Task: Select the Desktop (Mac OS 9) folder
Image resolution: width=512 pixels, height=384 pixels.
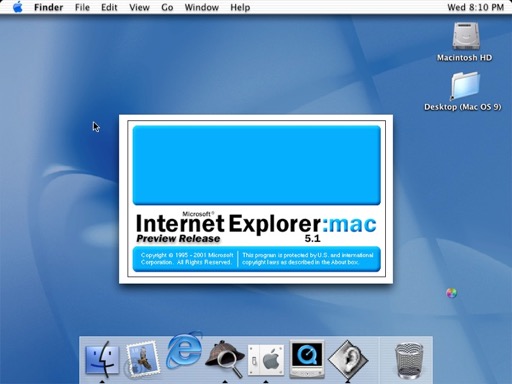Action: pos(465,86)
